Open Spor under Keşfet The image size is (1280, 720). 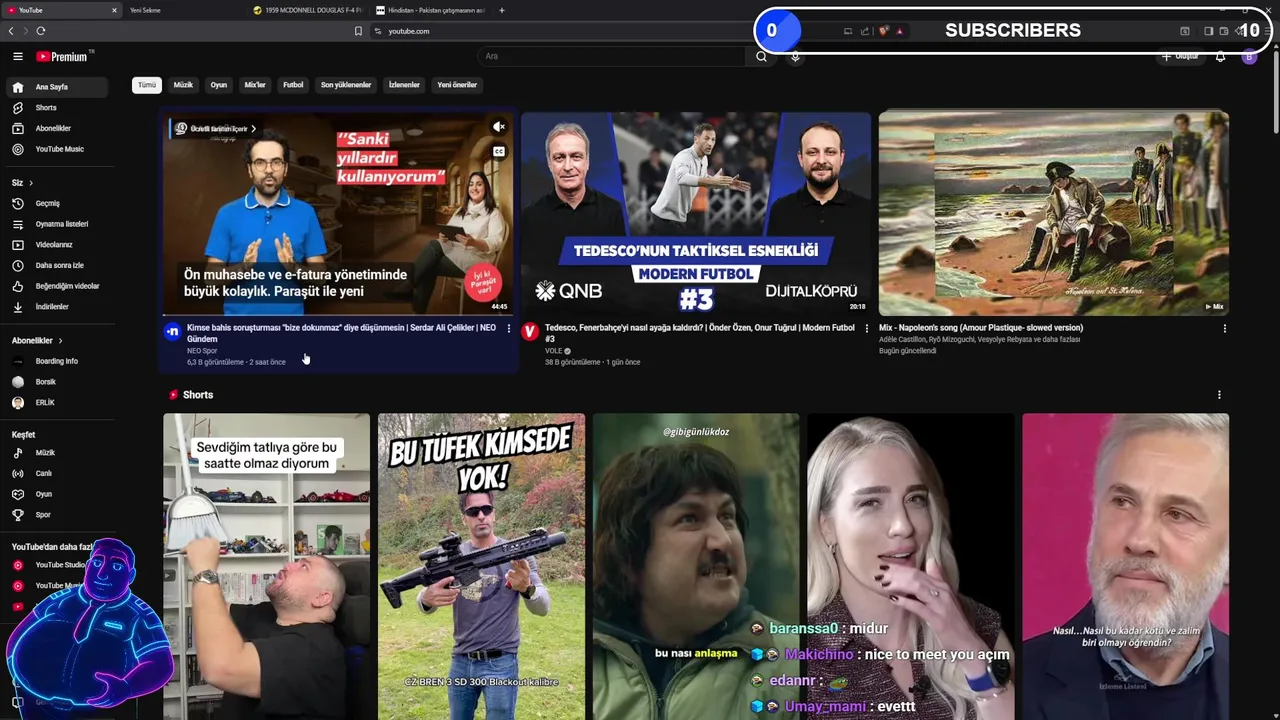point(58,515)
